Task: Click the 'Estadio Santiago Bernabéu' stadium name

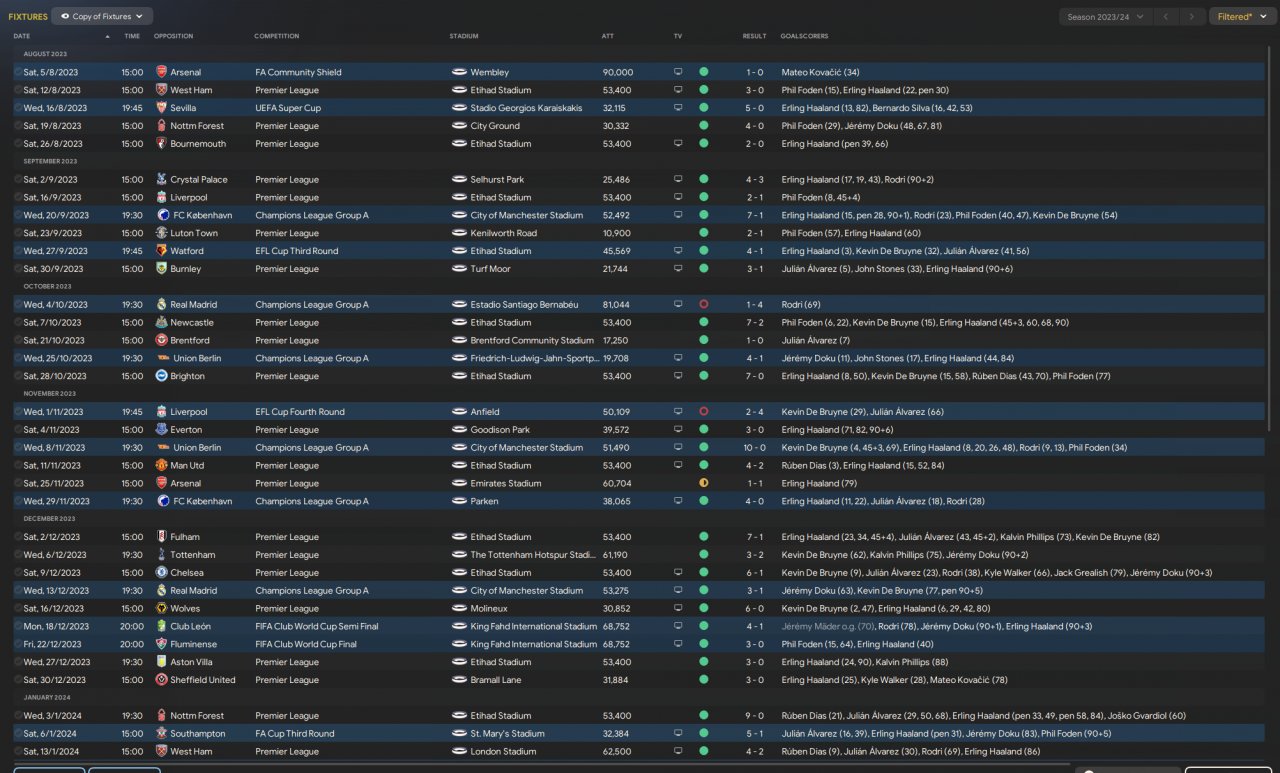Action: [524, 305]
